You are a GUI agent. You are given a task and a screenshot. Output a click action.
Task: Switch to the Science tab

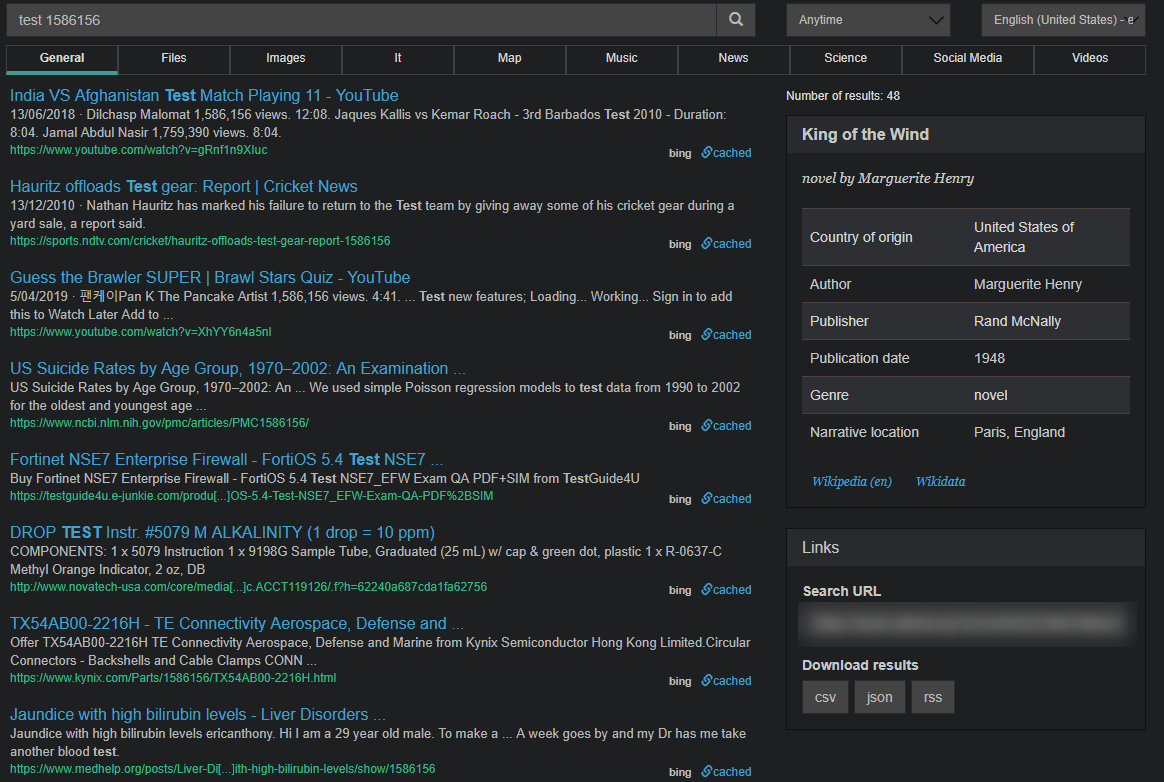point(845,59)
